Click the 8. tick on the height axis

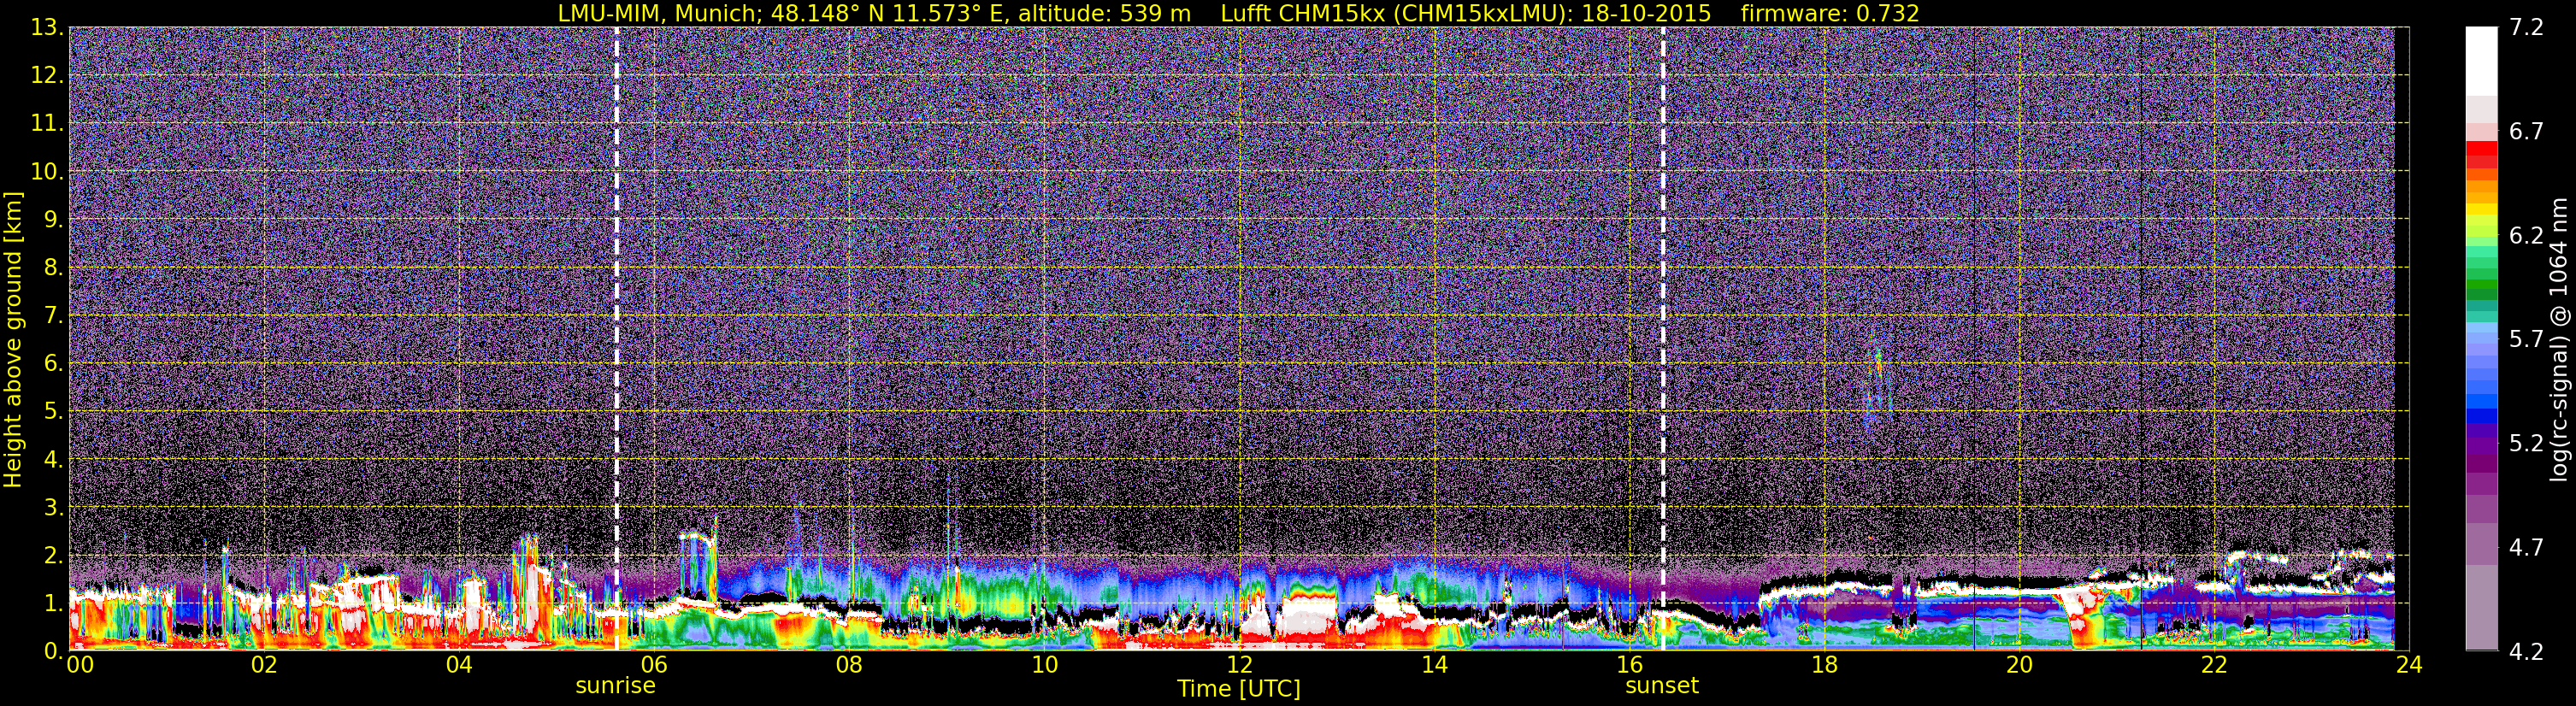coord(52,267)
